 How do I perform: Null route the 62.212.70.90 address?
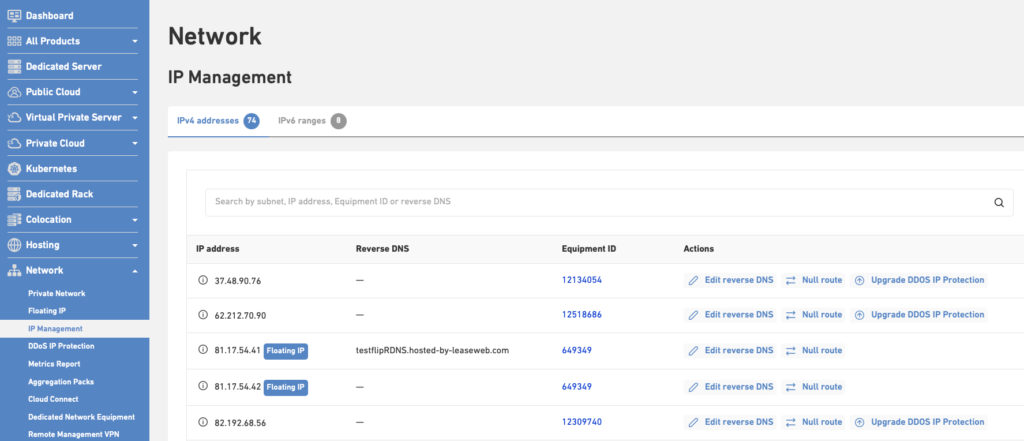(814, 315)
